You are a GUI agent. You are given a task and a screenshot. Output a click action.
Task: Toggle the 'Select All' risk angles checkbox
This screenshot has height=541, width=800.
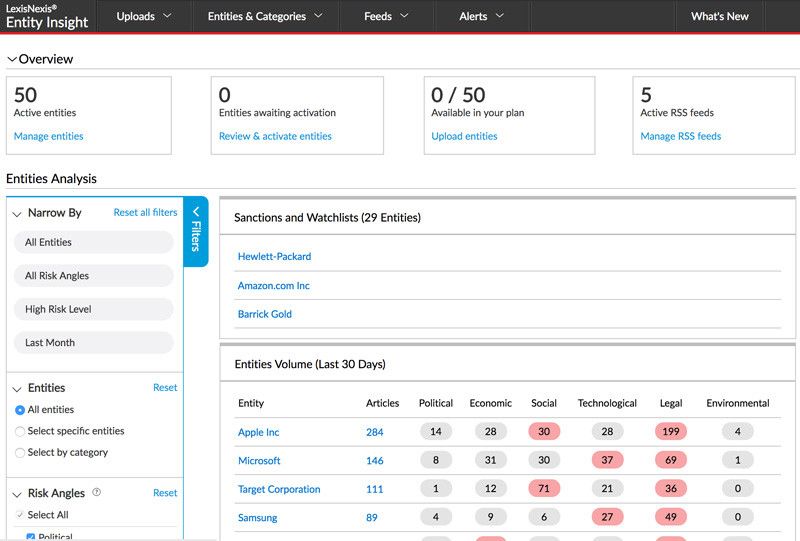click(20, 515)
